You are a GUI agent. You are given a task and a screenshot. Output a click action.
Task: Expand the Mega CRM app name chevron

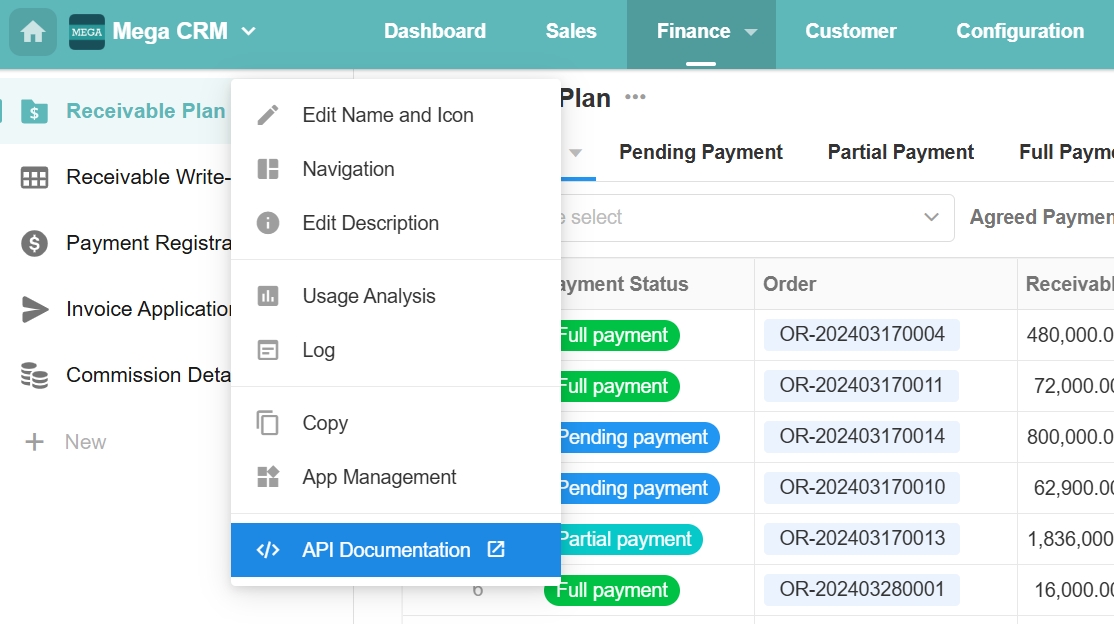[x=248, y=31]
